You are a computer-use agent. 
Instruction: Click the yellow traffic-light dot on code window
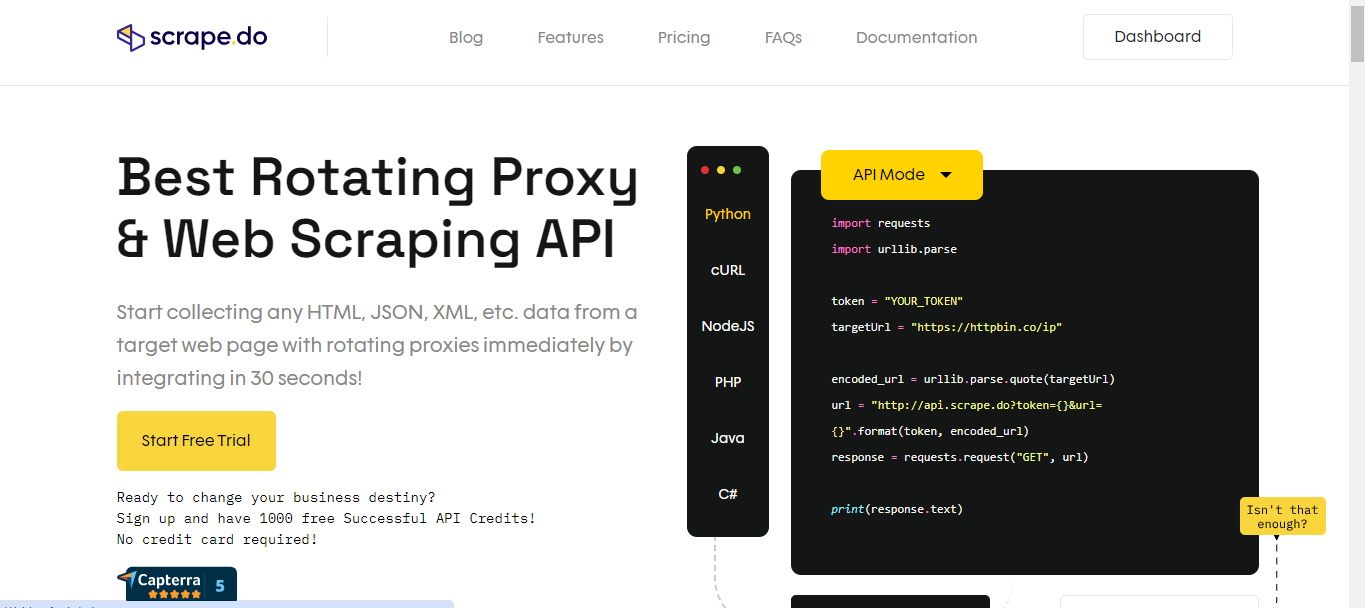point(721,170)
